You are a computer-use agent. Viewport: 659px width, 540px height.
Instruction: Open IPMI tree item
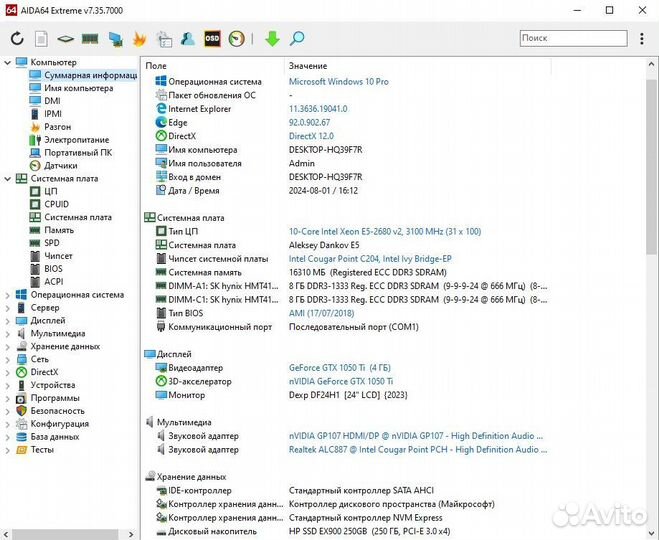[53, 114]
